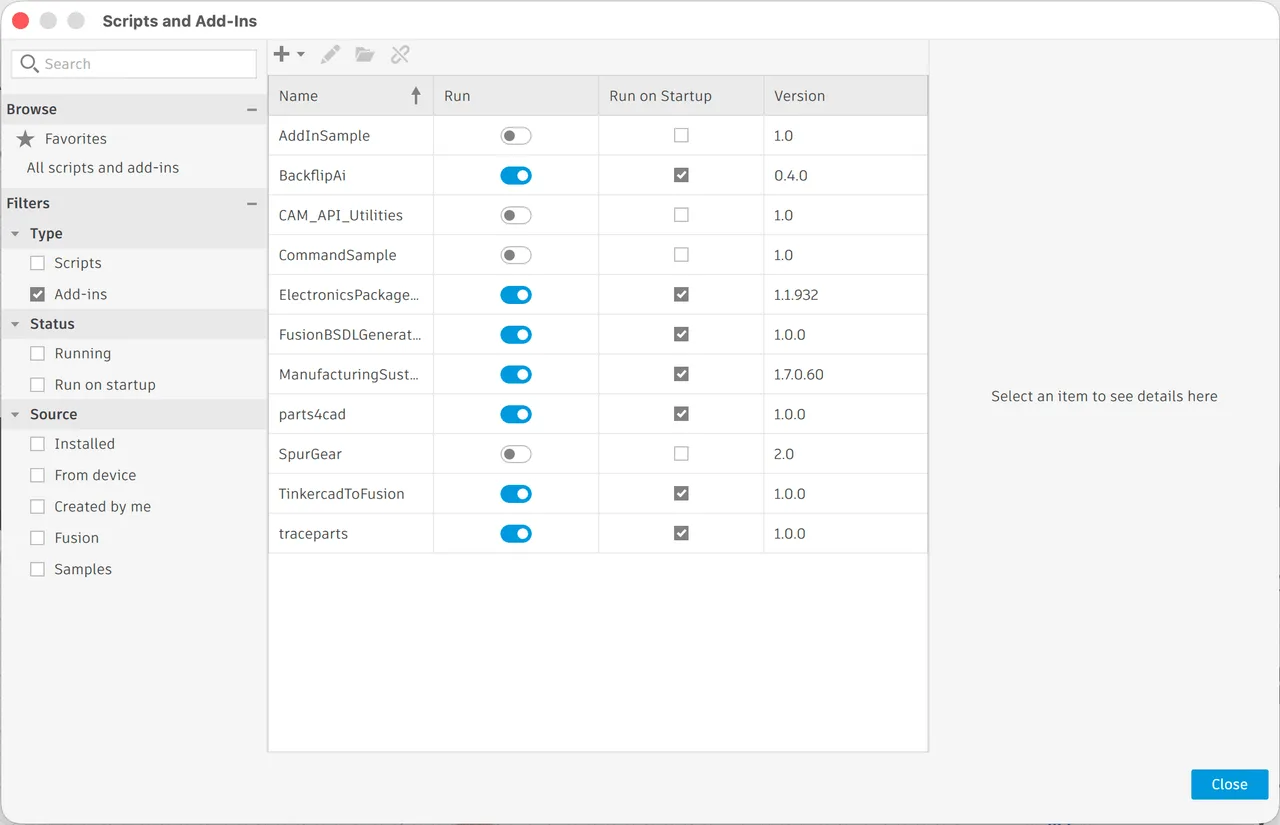
Task: Tick the Installed source filter checkbox
Action: click(37, 444)
